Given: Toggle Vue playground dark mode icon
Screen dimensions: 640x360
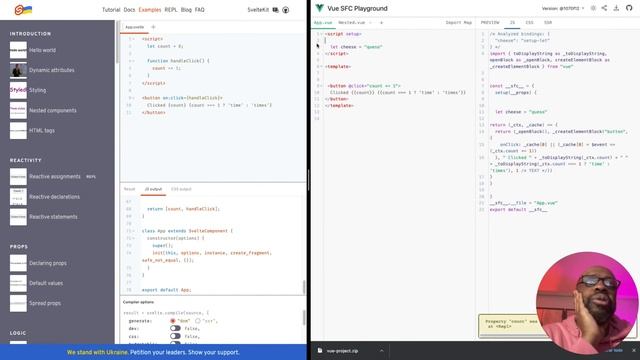Looking at the screenshot, I should (x=593, y=8).
